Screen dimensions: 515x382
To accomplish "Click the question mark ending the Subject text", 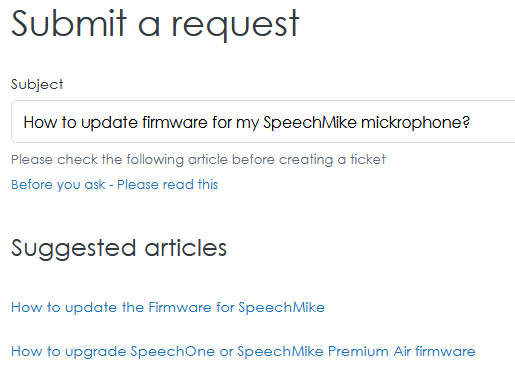I will [466, 122].
